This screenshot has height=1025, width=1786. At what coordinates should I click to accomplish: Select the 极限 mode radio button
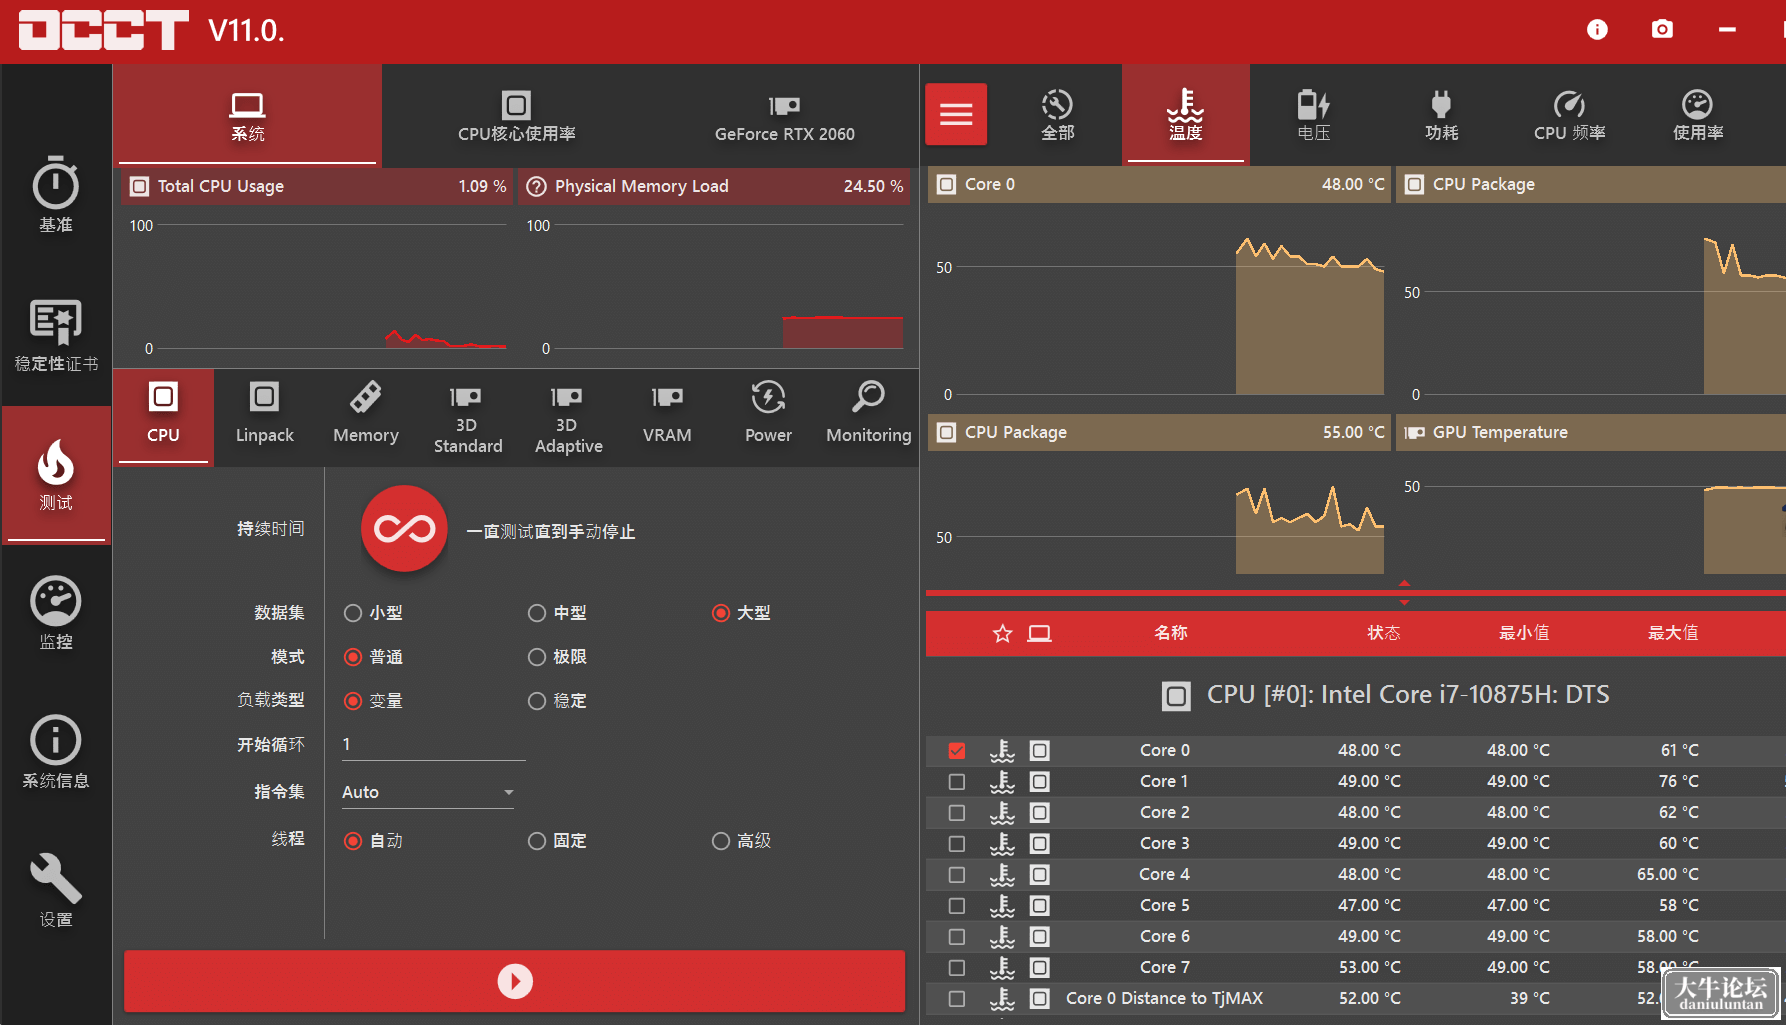click(x=537, y=657)
